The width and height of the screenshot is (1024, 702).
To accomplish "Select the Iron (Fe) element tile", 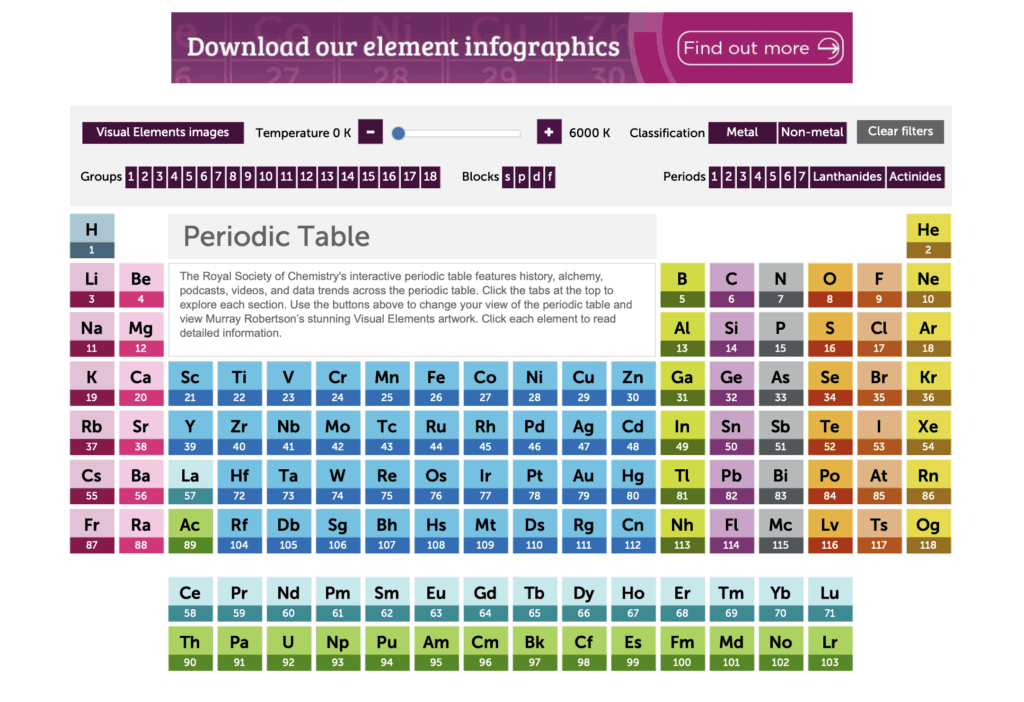I will coord(436,383).
